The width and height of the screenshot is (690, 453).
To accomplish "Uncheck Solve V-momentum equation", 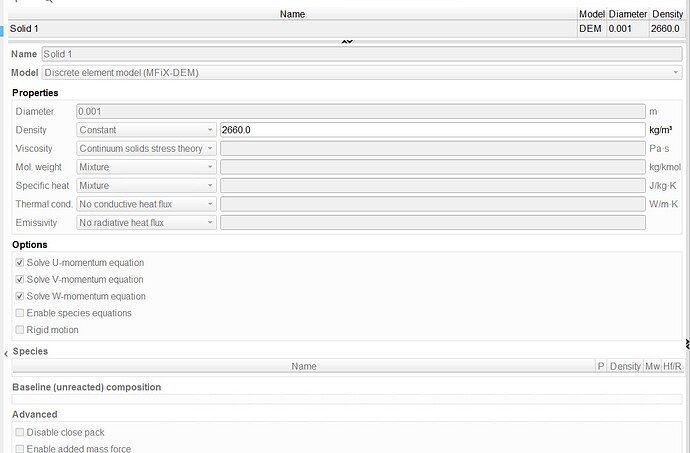I will 20,279.
